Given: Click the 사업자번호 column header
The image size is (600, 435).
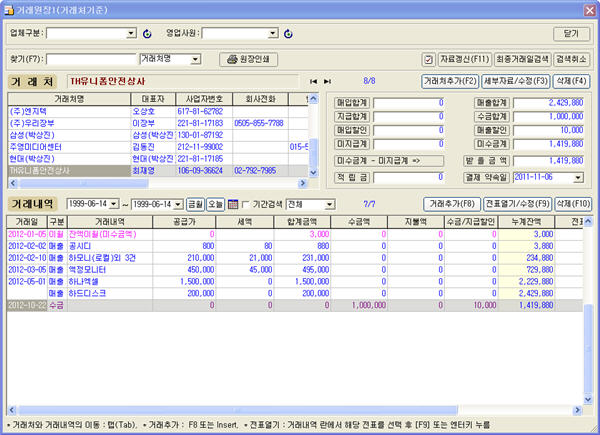Looking at the screenshot, I should click(x=204, y=99).
